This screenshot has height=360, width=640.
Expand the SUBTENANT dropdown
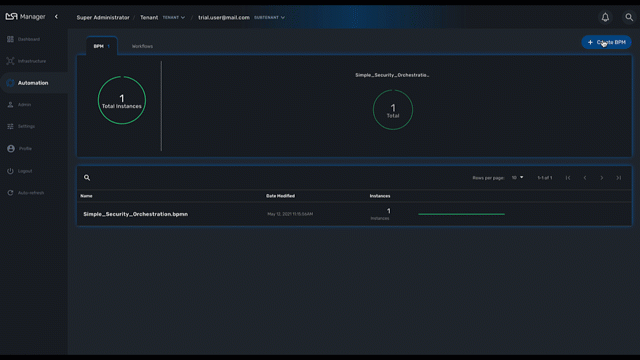point(269,18)
